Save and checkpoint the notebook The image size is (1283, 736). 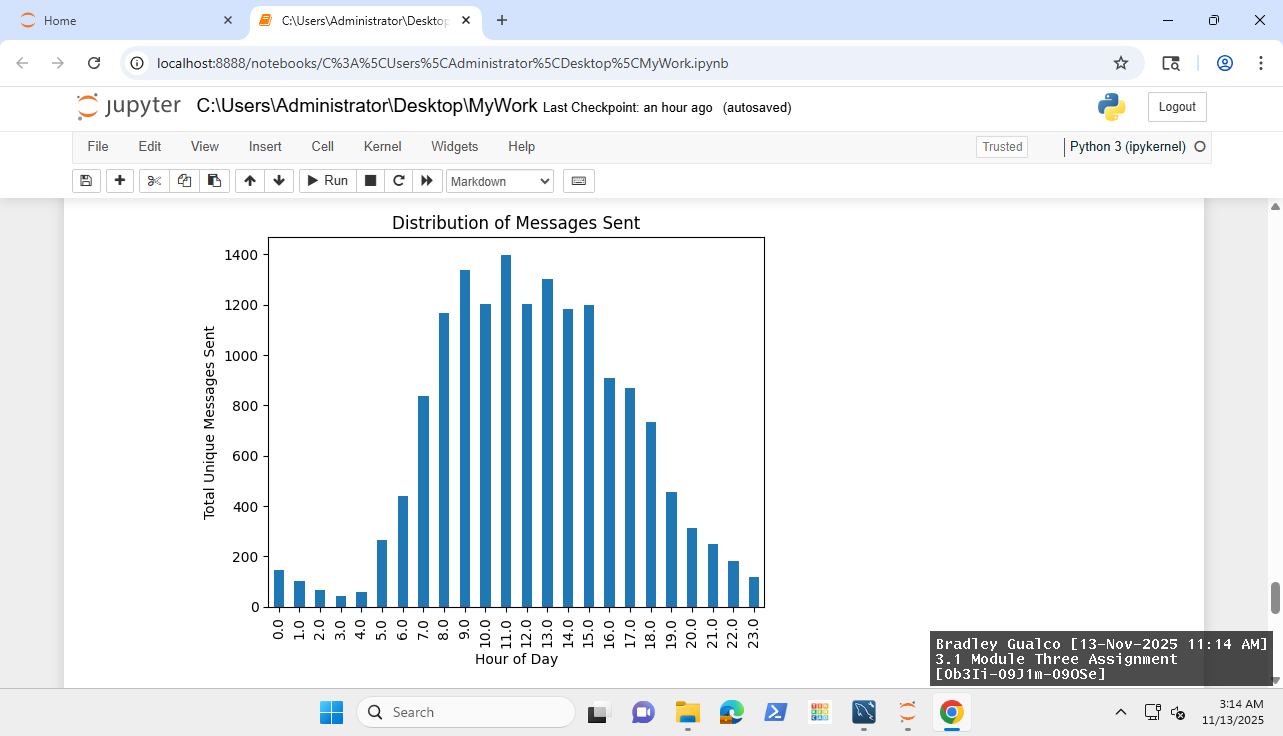86,181
